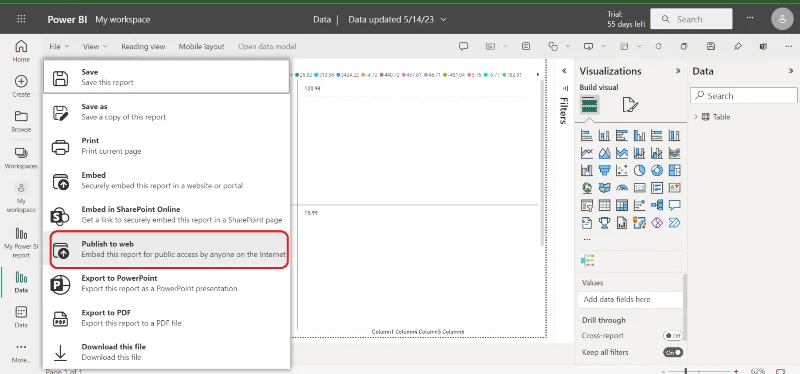Click the toolbar refresh icon
800x374 pixels.
pos(658,46)
